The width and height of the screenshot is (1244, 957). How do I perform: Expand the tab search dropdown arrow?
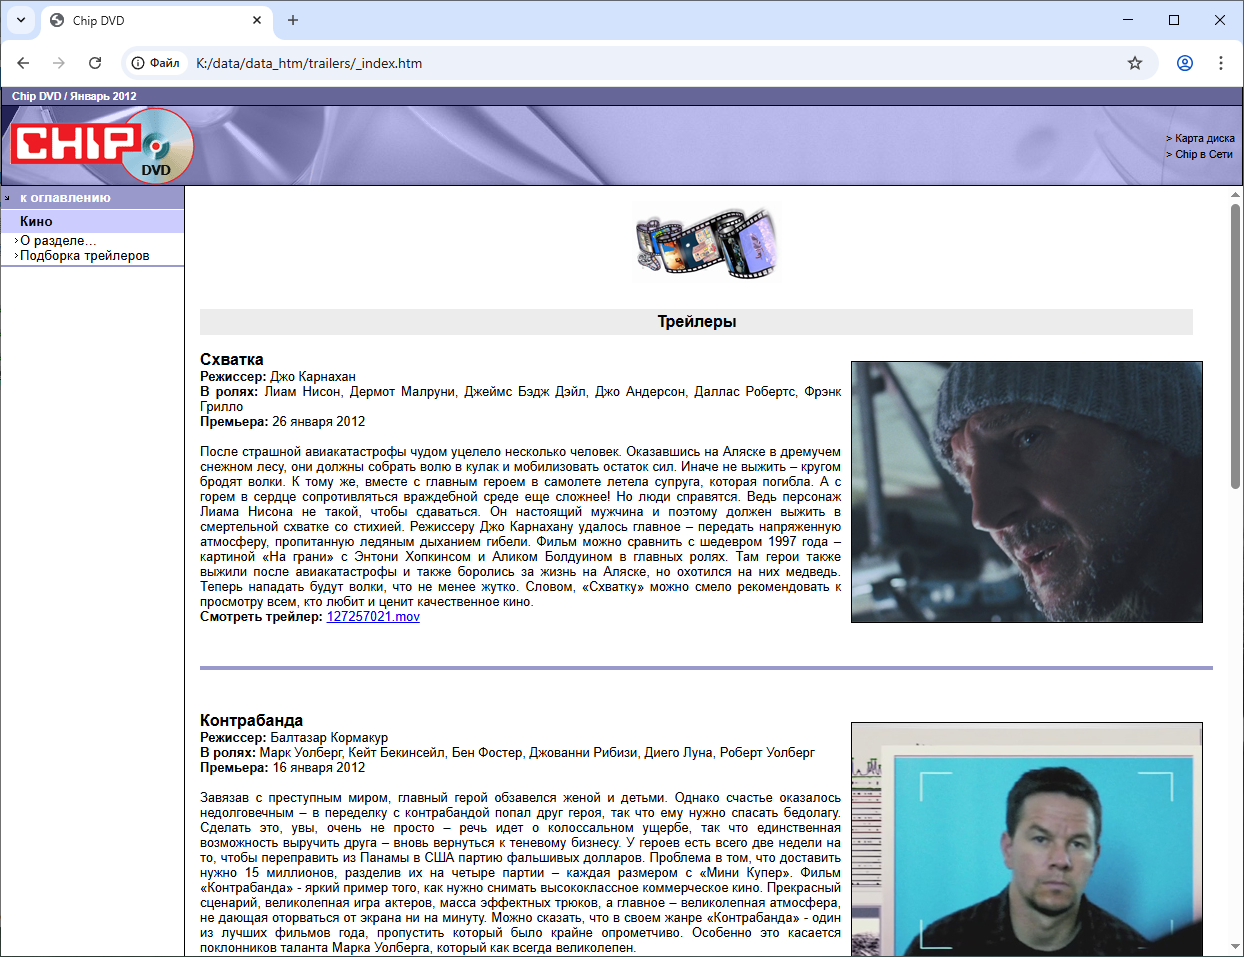tap(20, 20)
